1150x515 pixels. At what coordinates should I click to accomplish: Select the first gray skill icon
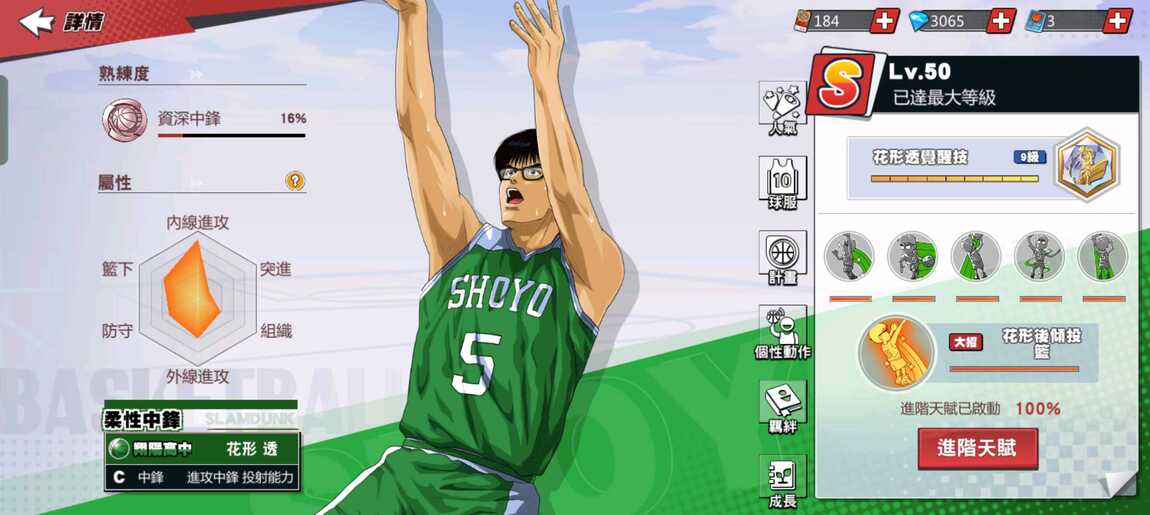(x=849, y=257)
